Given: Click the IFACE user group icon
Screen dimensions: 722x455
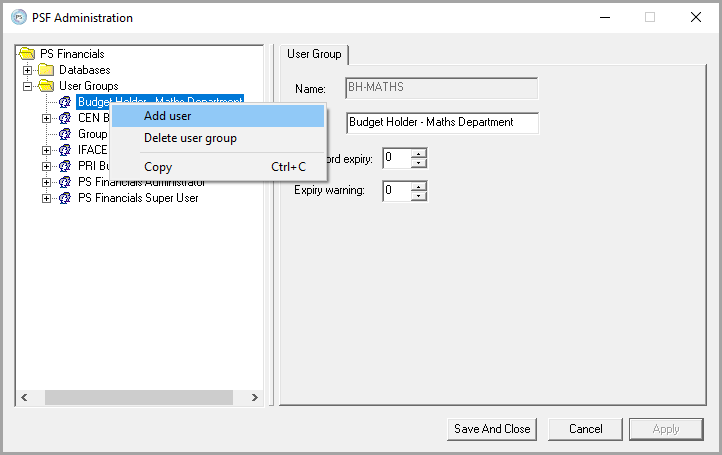Looking at the screenshot, I should pyautogui.click(x=65, y=150).
